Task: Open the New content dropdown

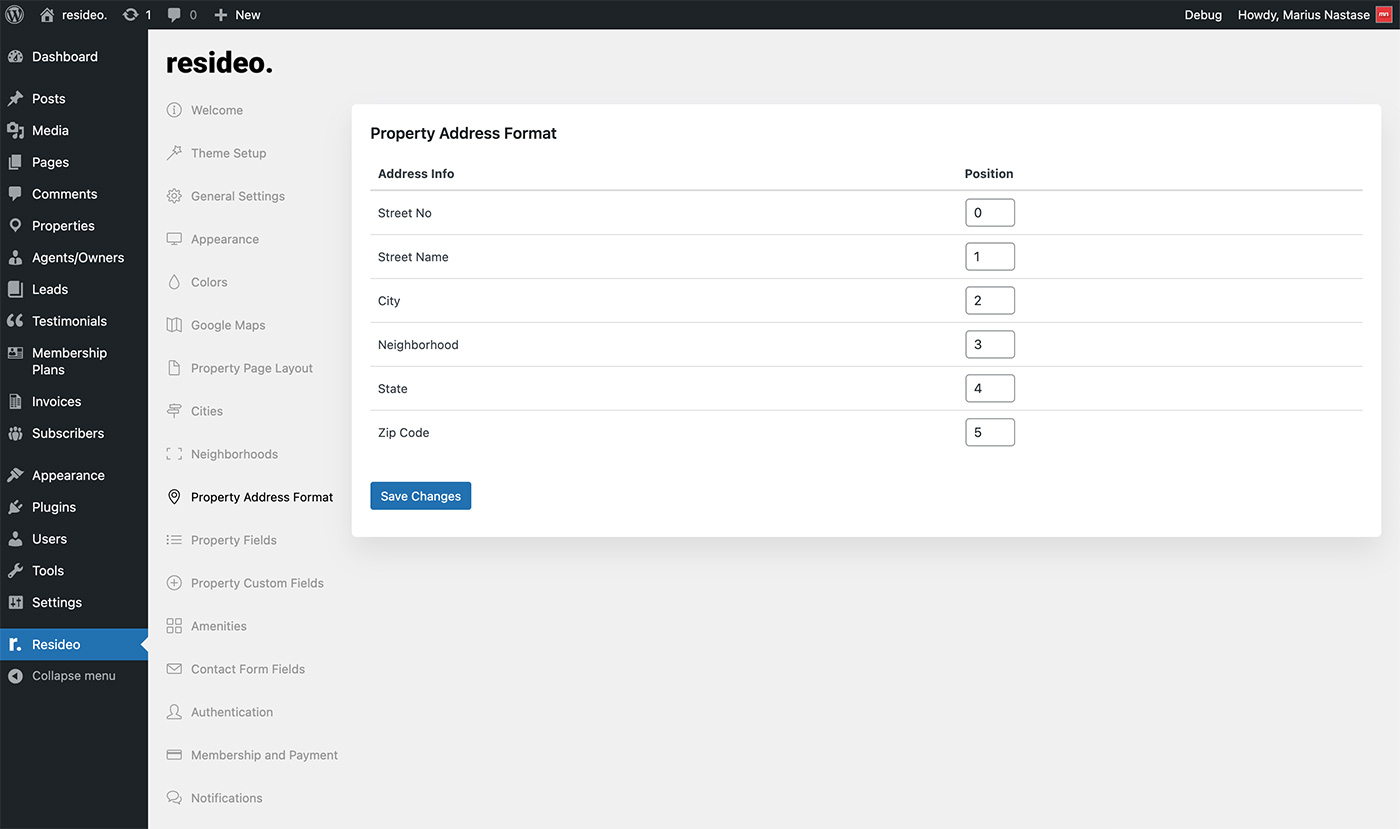Action: coord(237,15)
